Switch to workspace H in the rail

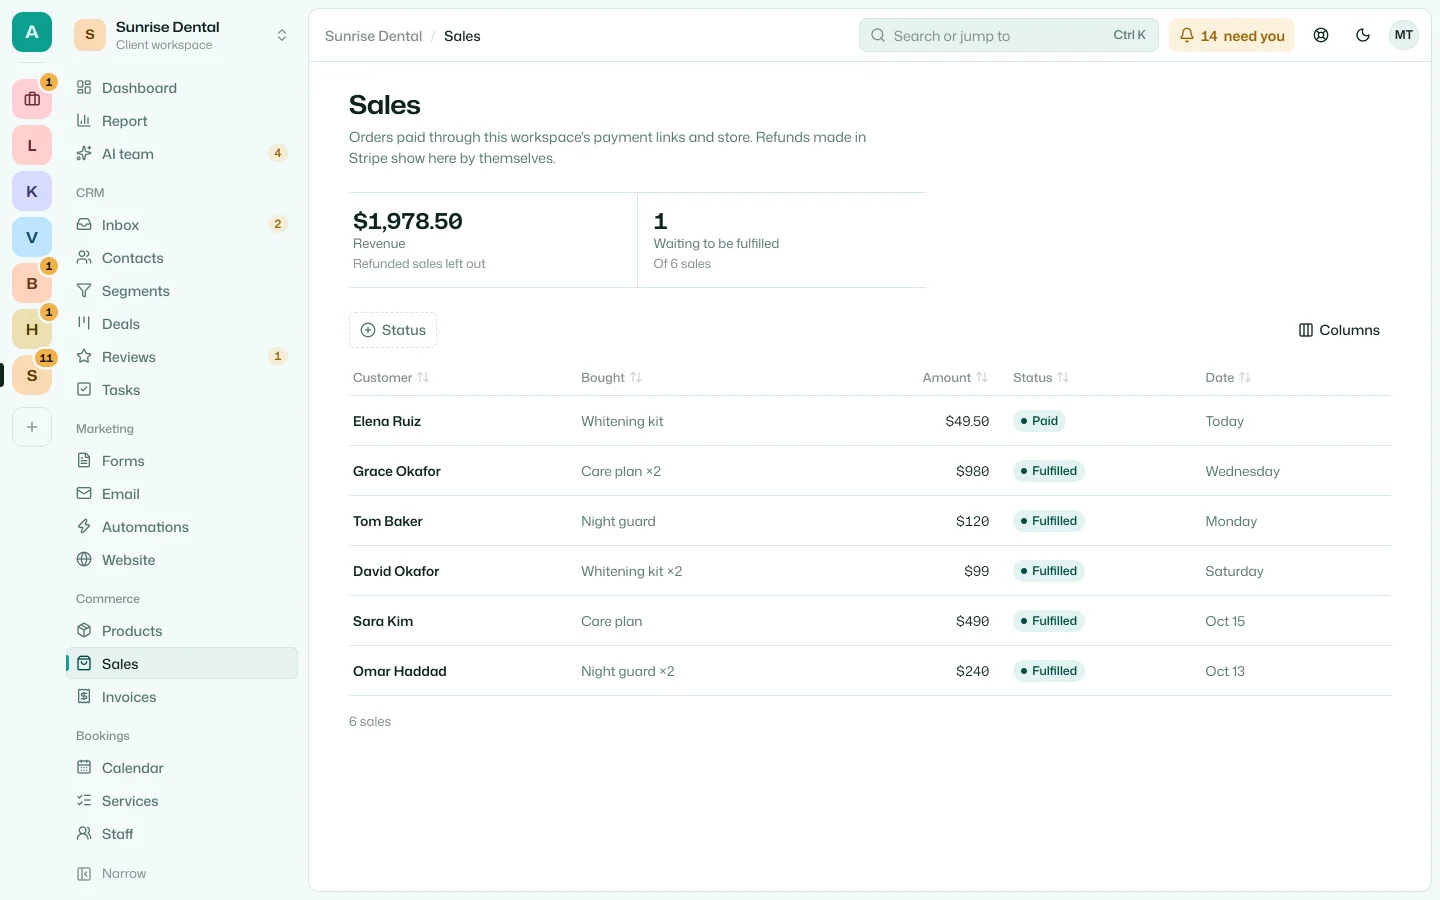coord(32,329)
